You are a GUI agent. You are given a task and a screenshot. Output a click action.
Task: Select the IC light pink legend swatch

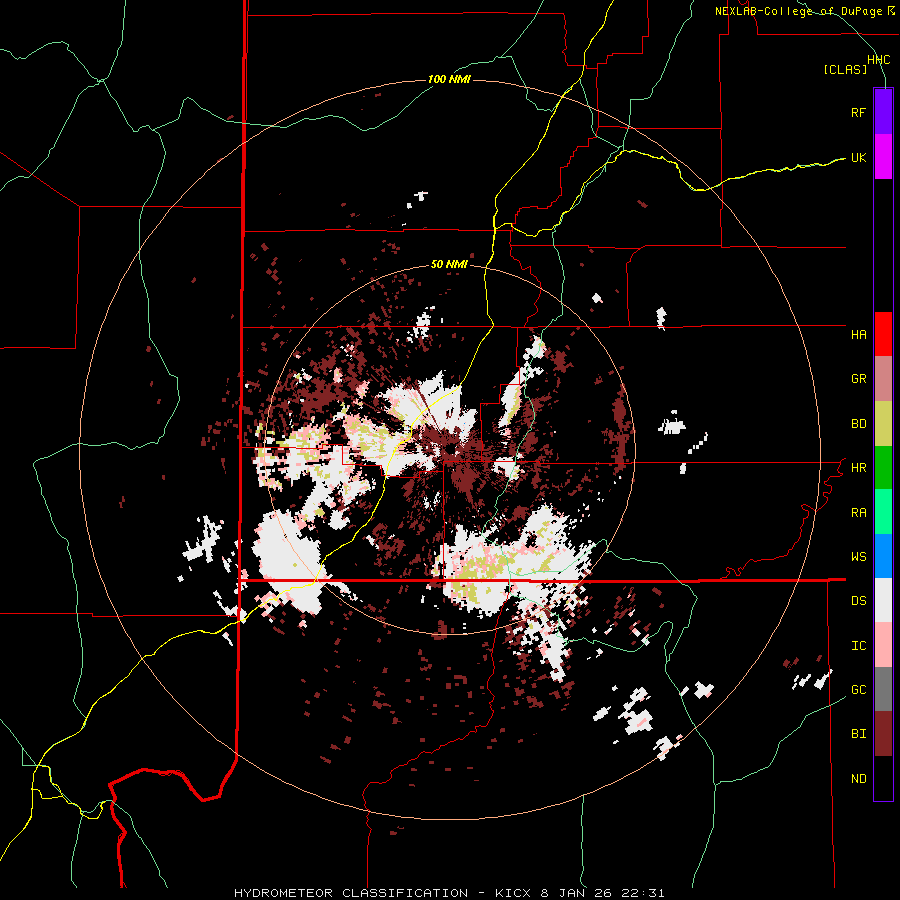coord(883,645)
